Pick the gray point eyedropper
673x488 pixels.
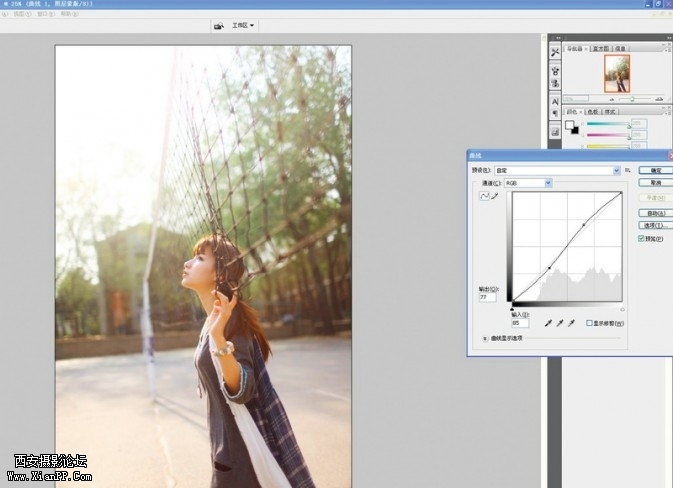(x=559, y=323)
